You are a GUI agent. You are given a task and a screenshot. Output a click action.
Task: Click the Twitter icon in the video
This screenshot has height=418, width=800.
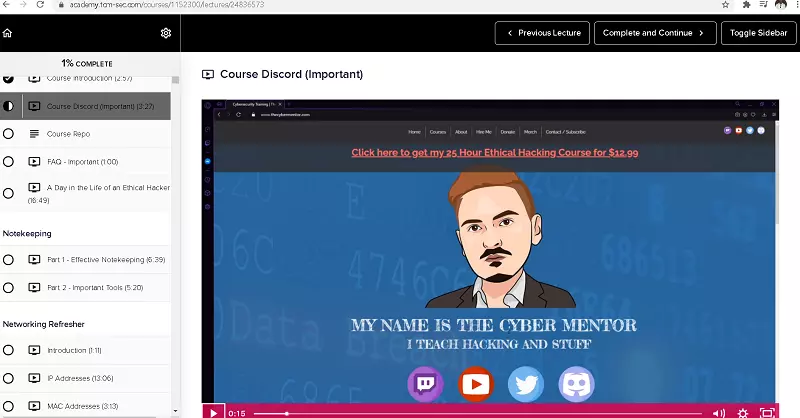coord(525,384)
